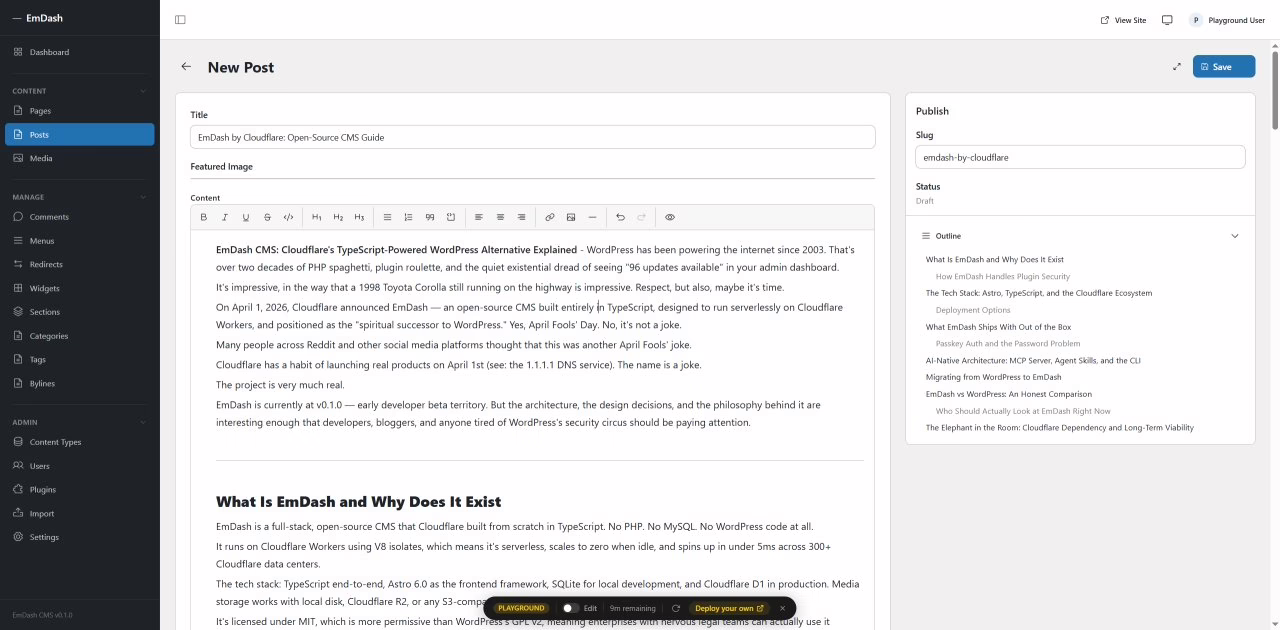Open Bylines in the sidebar
Viewport: 1280px width, 630px height.
[80, 383]
